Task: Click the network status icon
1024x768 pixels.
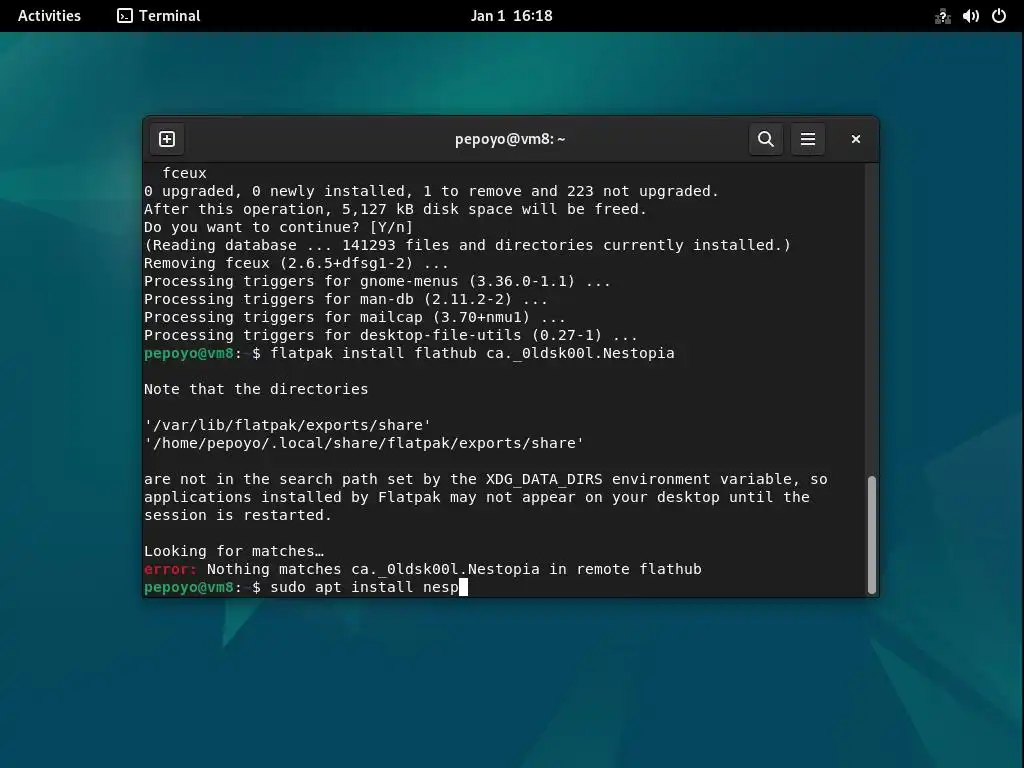Action: 942,16
